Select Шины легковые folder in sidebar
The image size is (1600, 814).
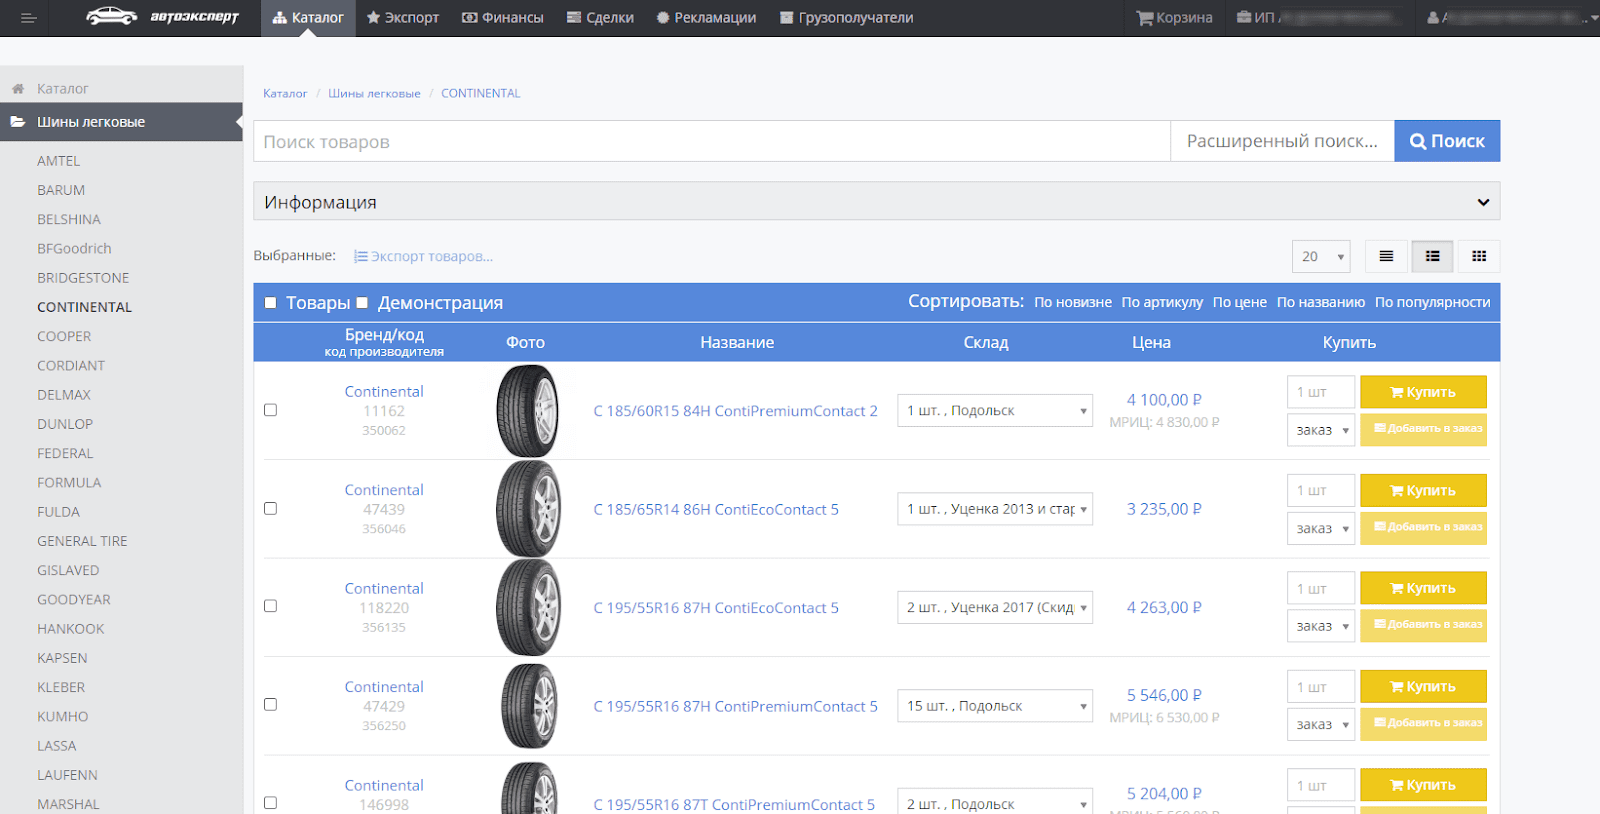(121, 122)
